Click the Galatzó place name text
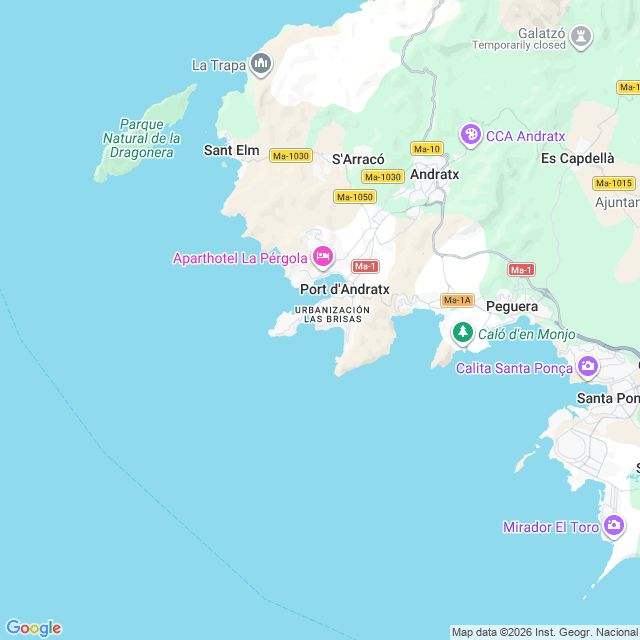This screenshot has width=640, height=640. pos(542,33)
